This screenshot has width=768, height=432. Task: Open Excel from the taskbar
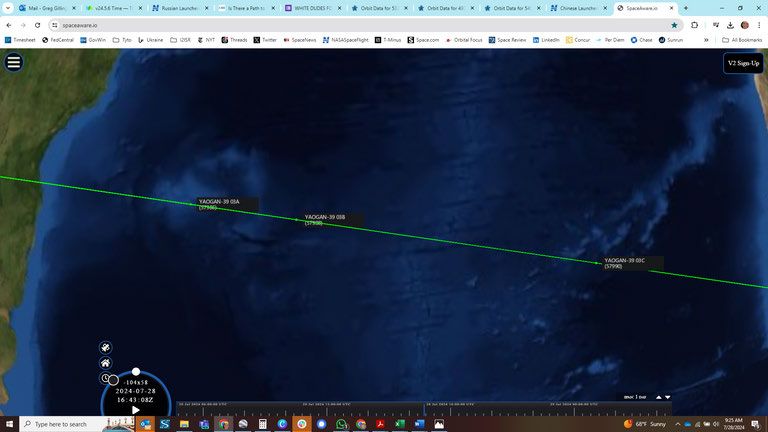[x=400, y=424]
